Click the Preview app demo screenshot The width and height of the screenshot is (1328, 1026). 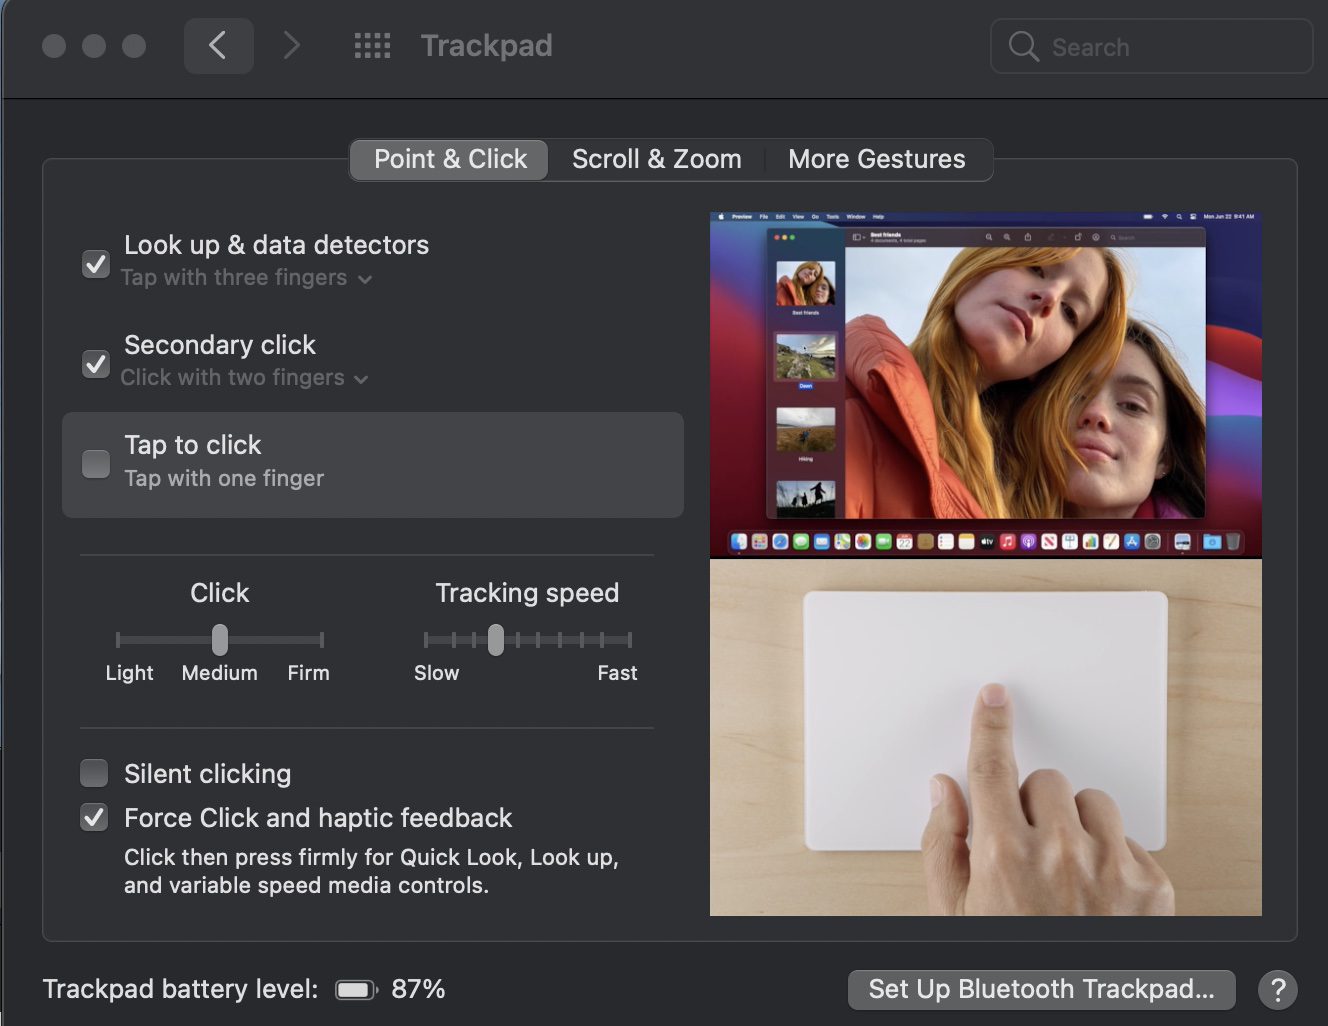tap(985, 384)
